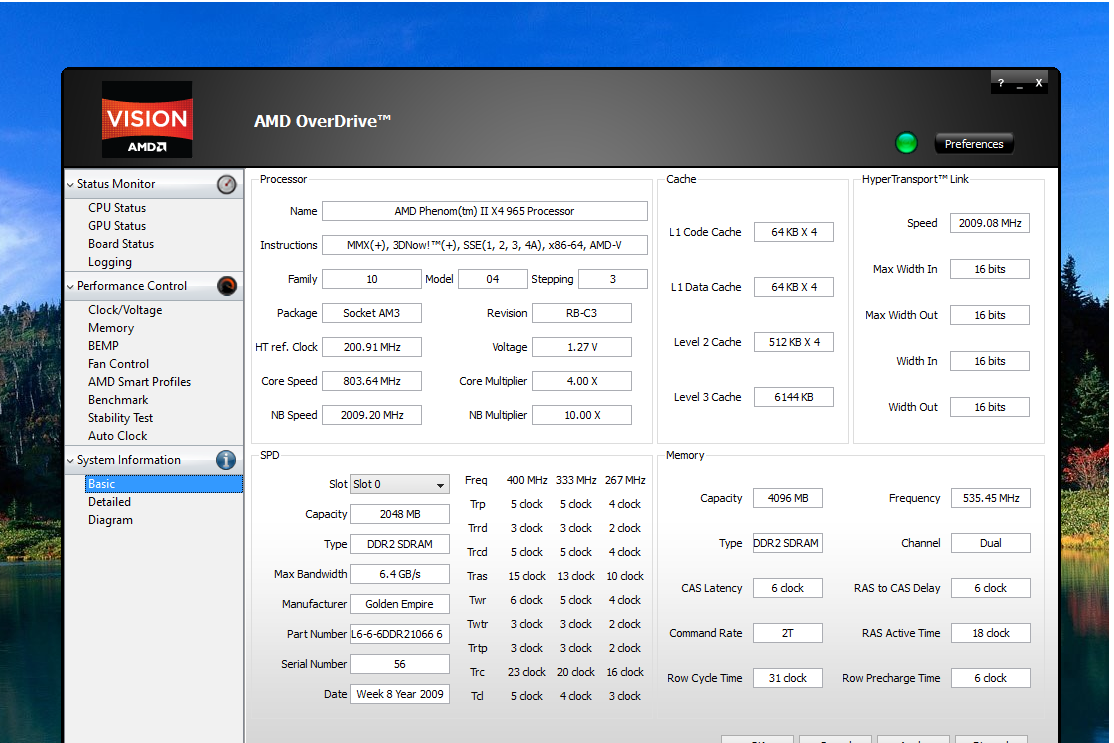Click the Package Socket AM3 field

click(372, 313)
